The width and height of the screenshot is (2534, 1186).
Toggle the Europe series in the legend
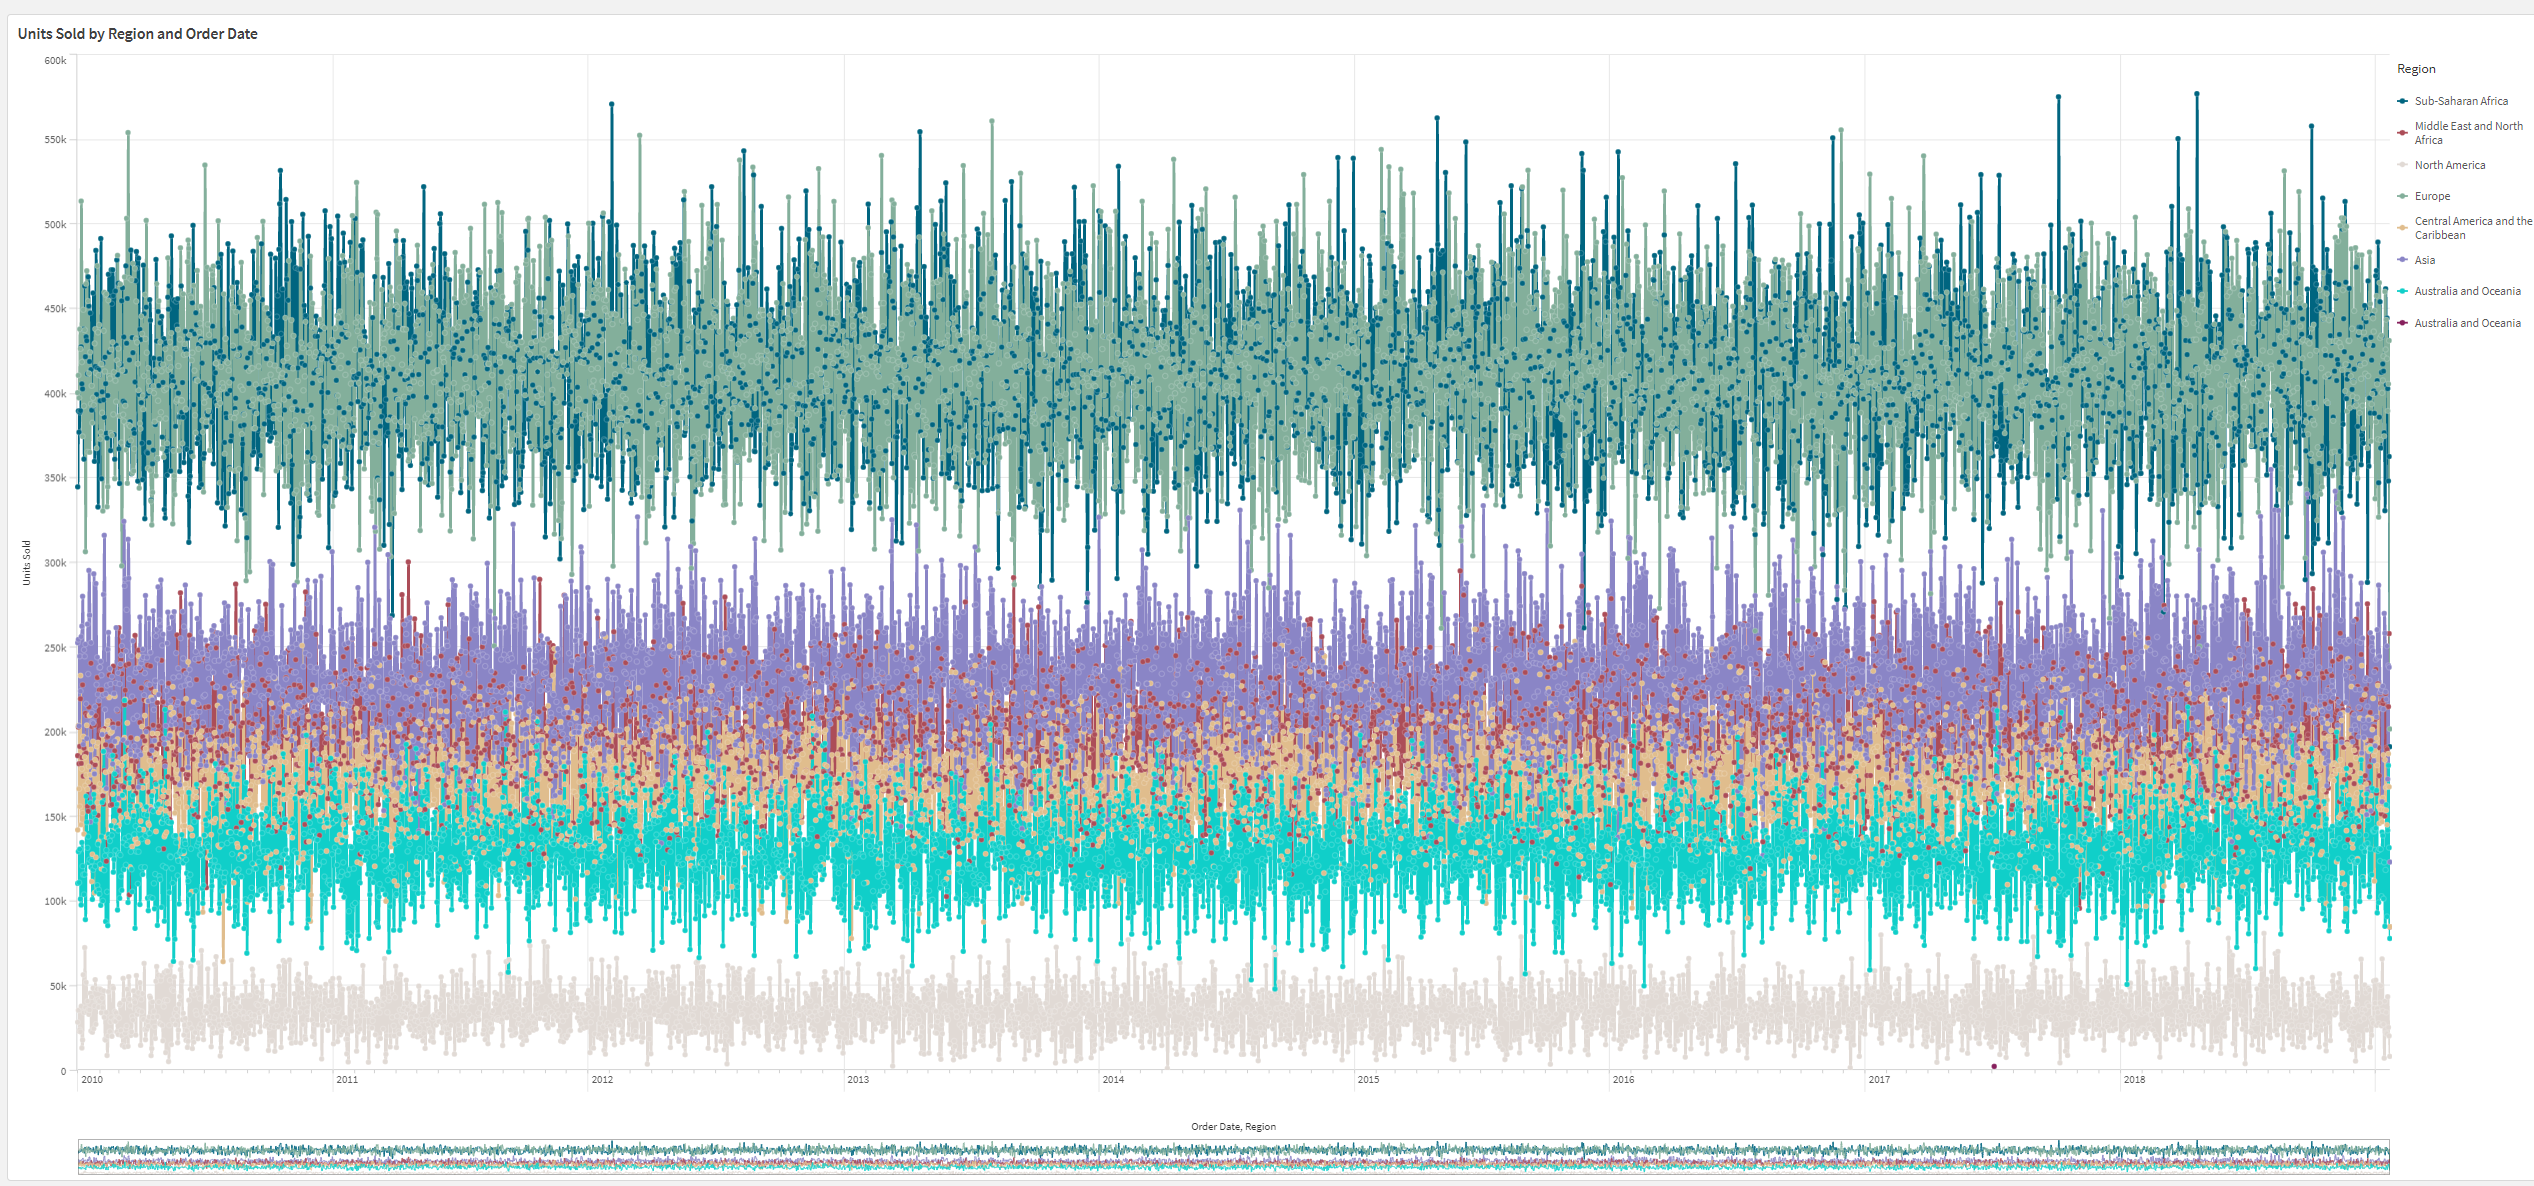pos(2432,196)
